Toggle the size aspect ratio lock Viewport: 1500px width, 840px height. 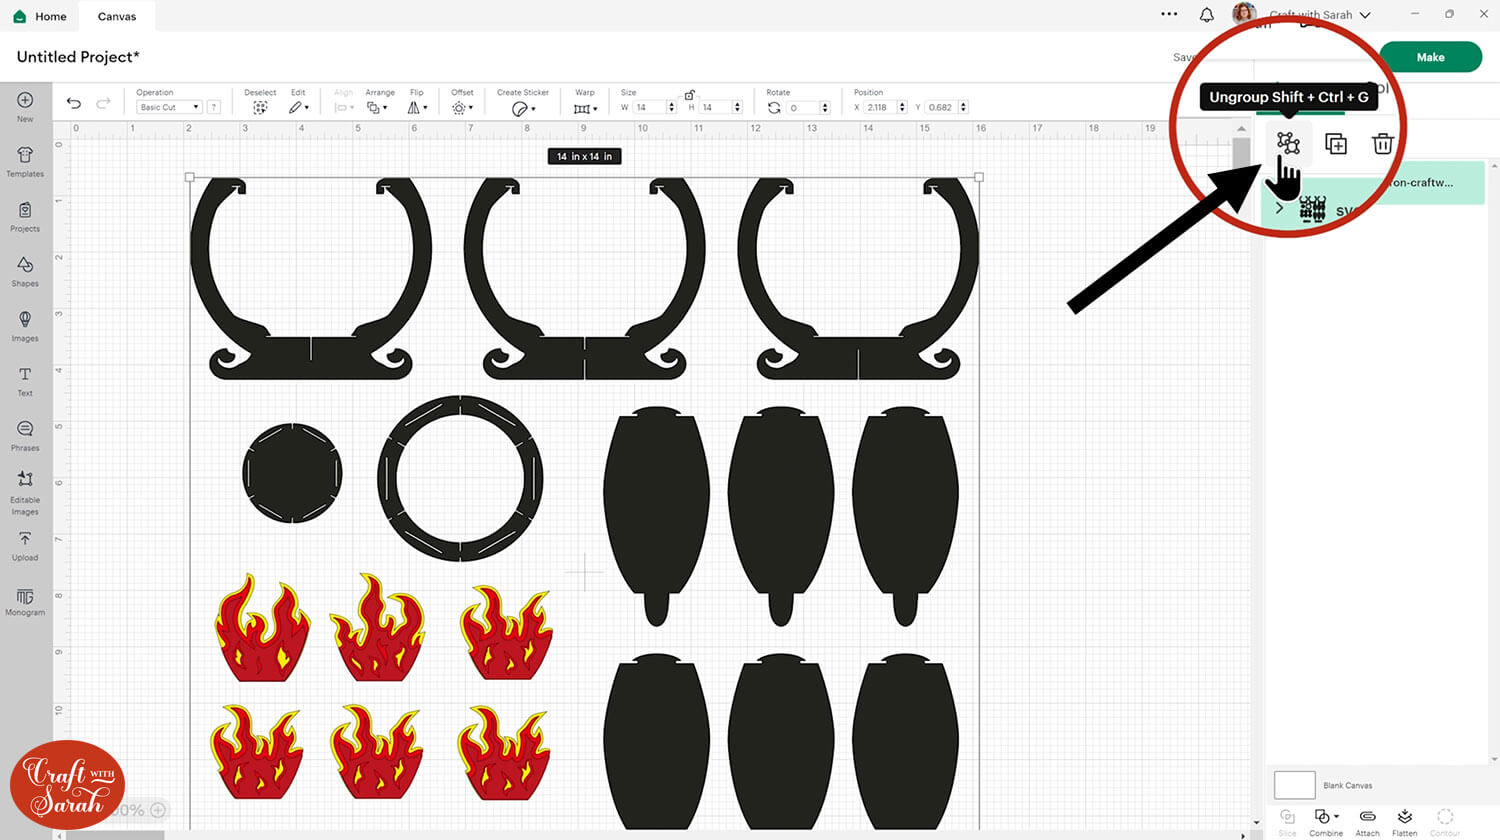coord(689,95)
